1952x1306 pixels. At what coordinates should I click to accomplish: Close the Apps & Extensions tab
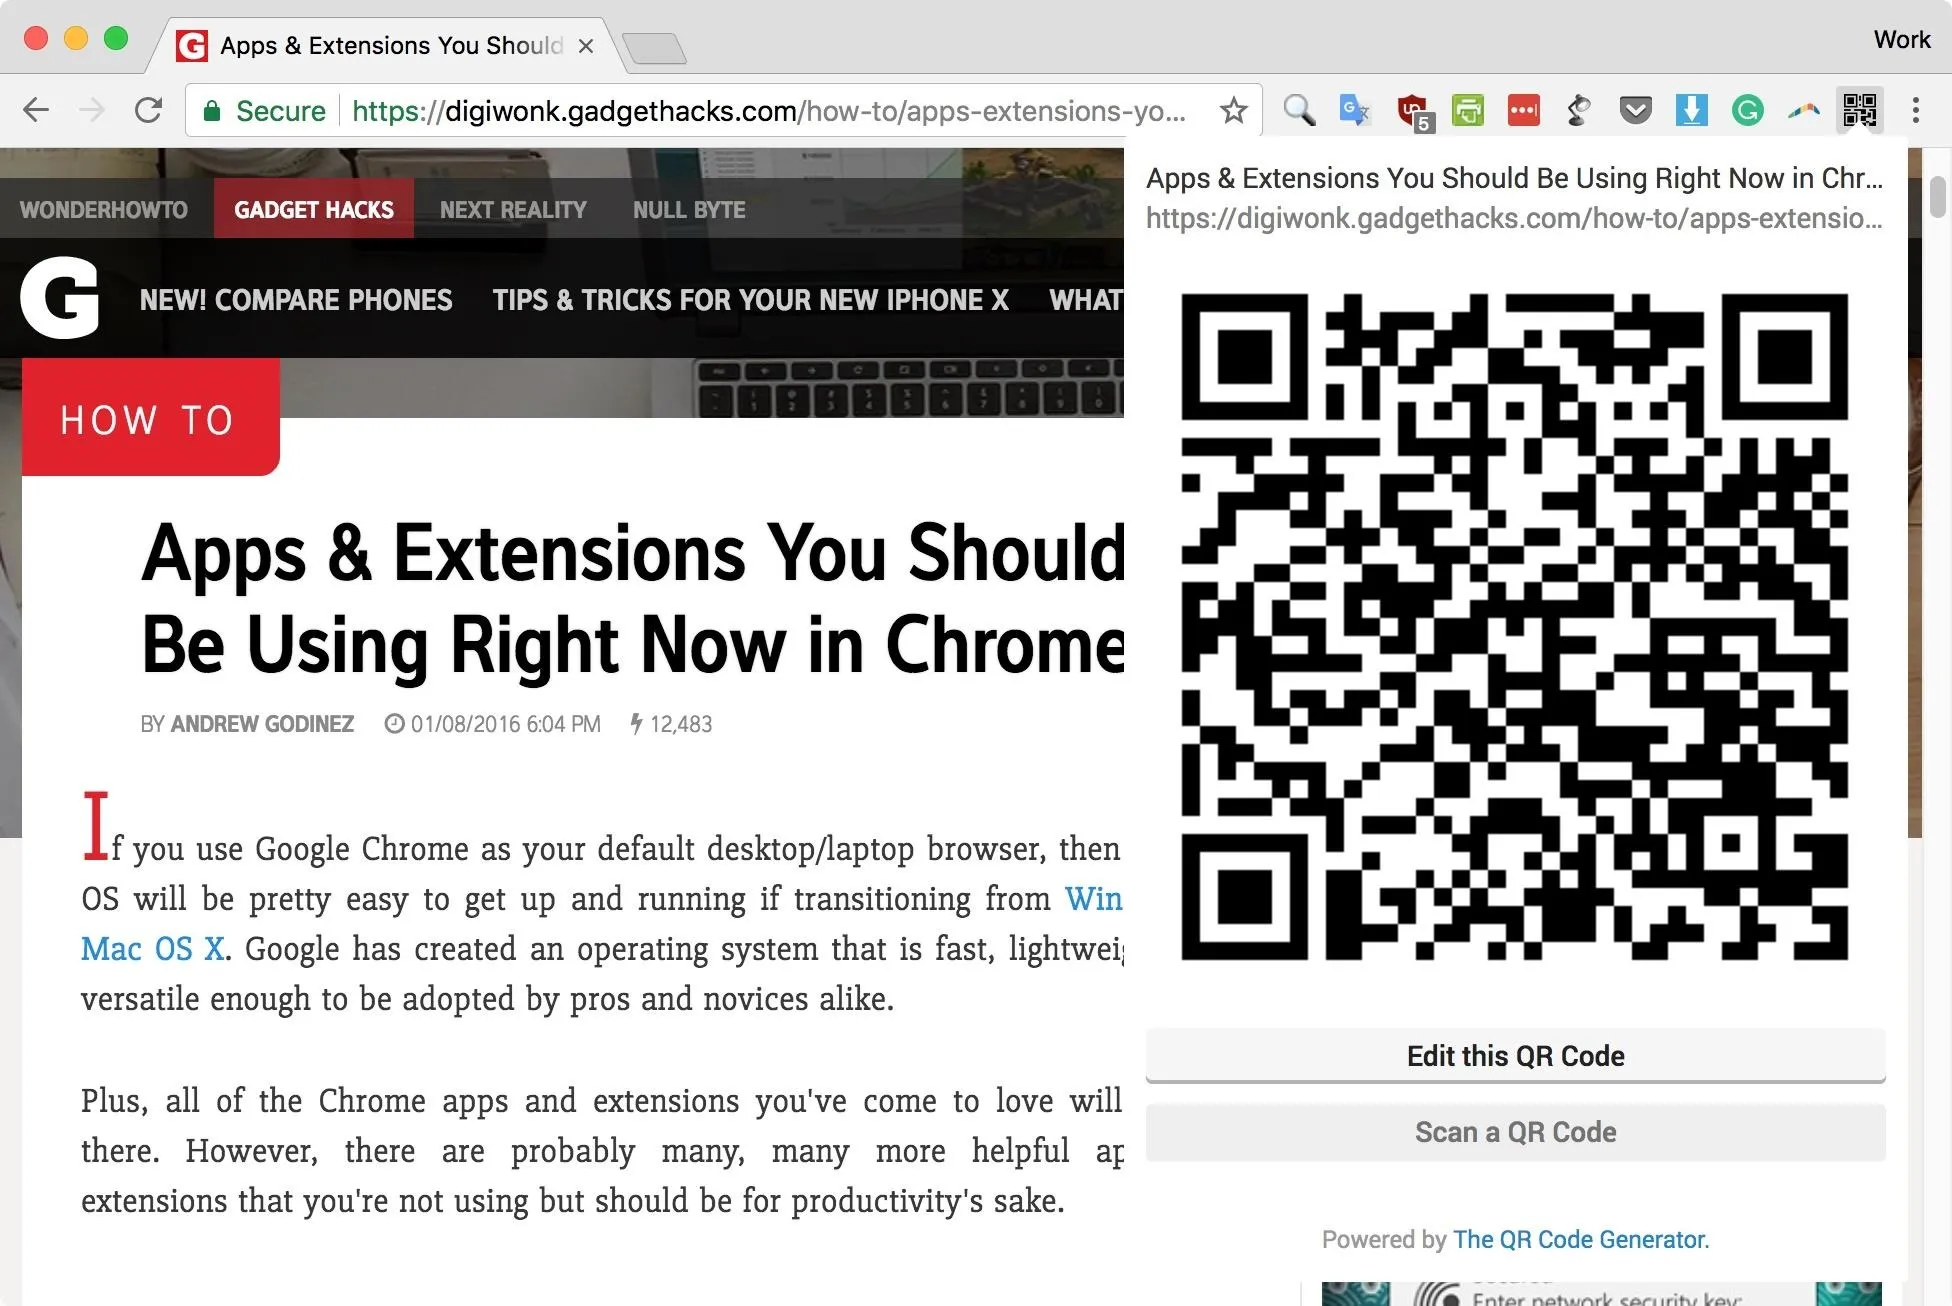click(x=586, y=46)
